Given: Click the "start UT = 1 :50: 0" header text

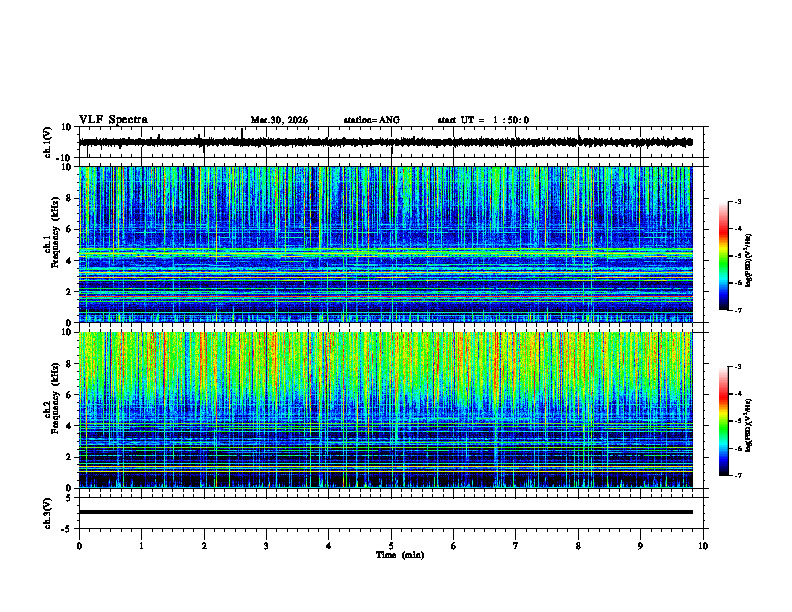Looking at the screenshot, I should click(x=483, y=120).
